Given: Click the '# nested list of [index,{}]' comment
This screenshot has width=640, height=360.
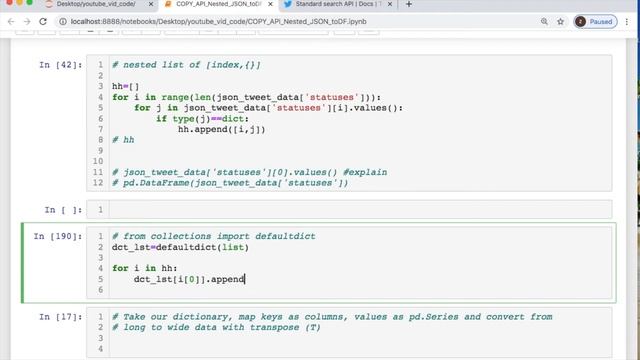Looking at the screenshot, I should coord(186,65).
